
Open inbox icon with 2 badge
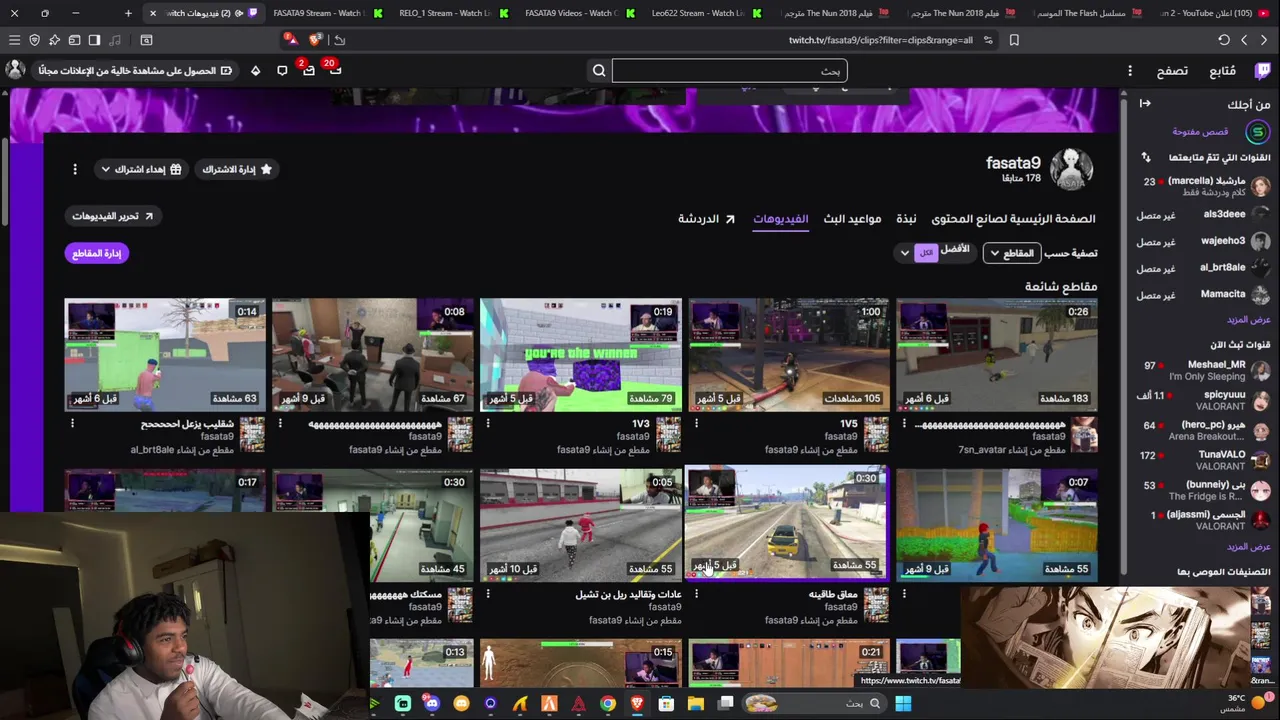pos(308,70)
